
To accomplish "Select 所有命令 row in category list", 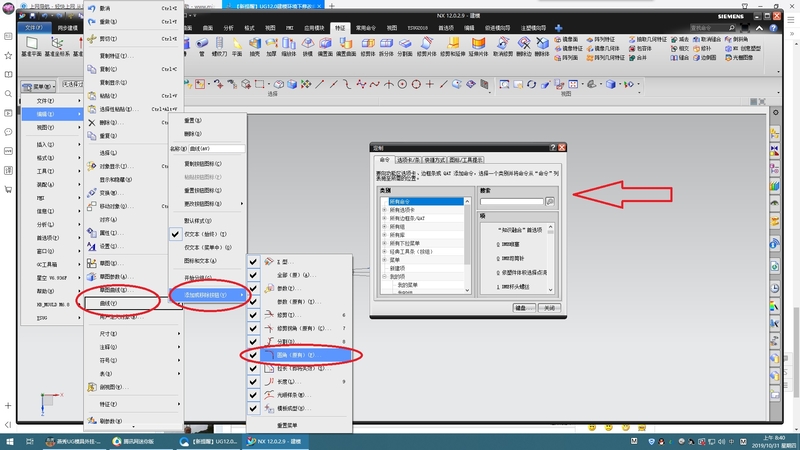I will [426, 202].
